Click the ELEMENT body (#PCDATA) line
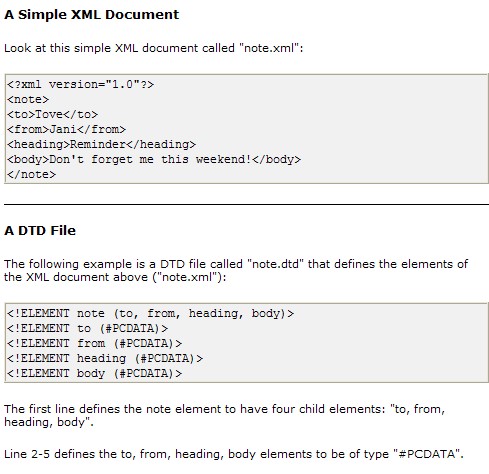This screenshot has width=489, height=474. pyautogui.click(x=94, y=373)
